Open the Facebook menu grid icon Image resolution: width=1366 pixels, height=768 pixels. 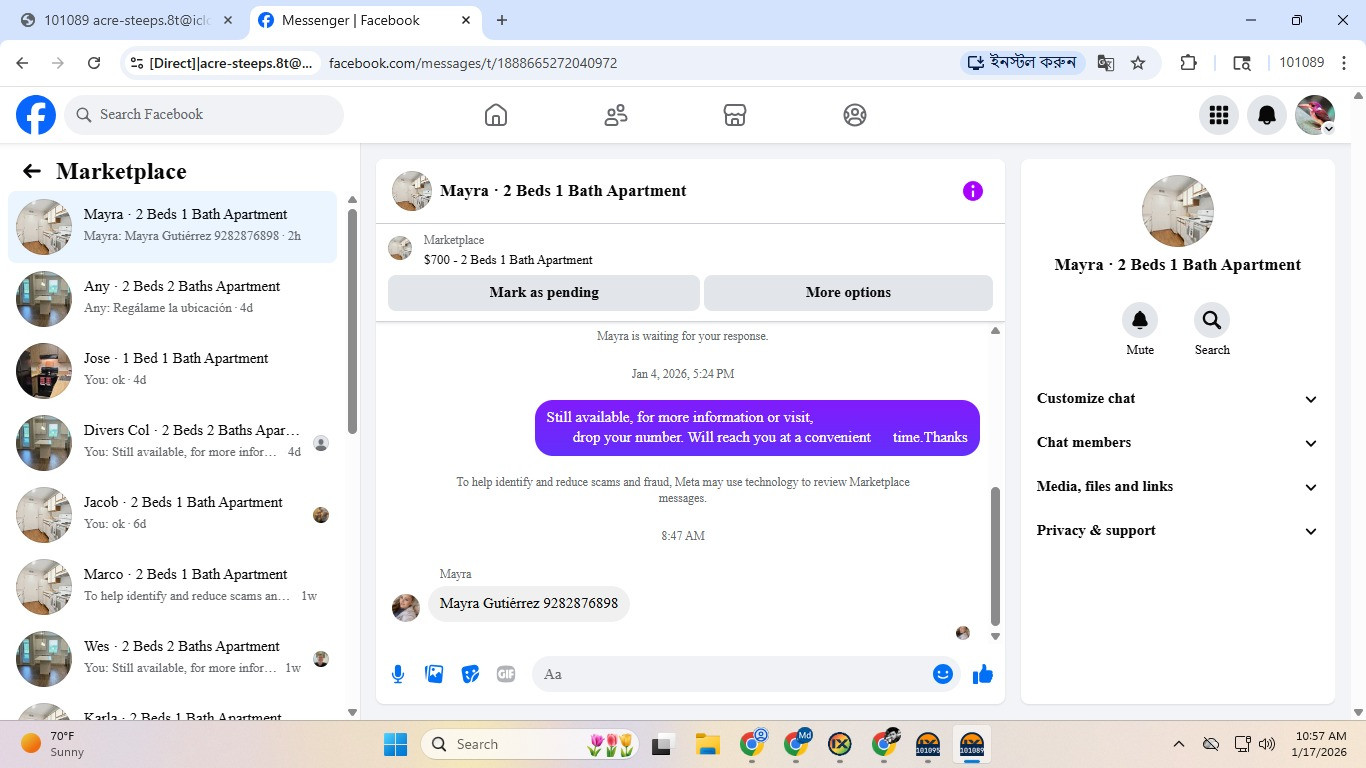pos(1219,115)
